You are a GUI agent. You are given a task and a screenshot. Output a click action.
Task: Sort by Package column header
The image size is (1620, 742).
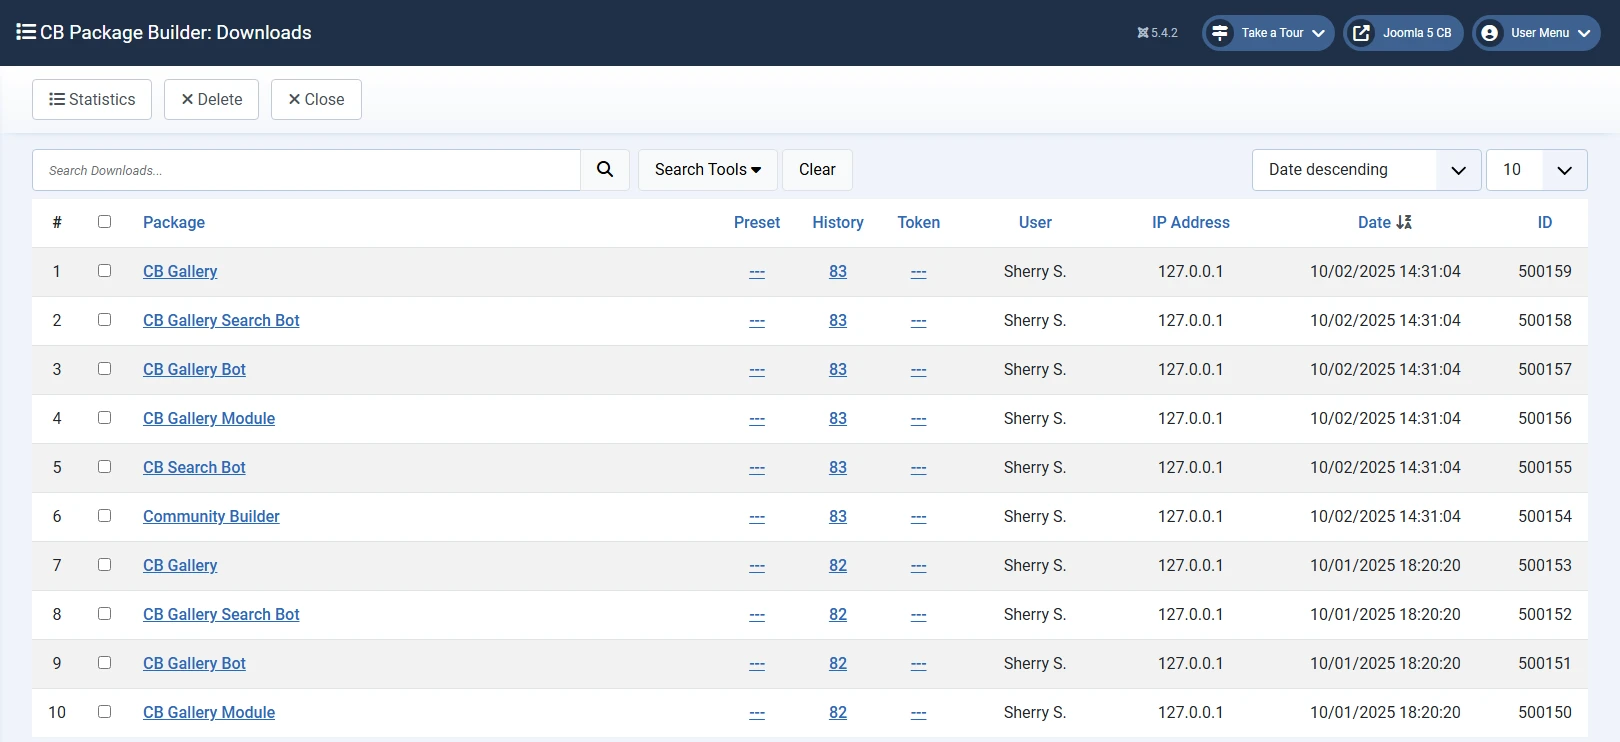[x=174, y=222]
